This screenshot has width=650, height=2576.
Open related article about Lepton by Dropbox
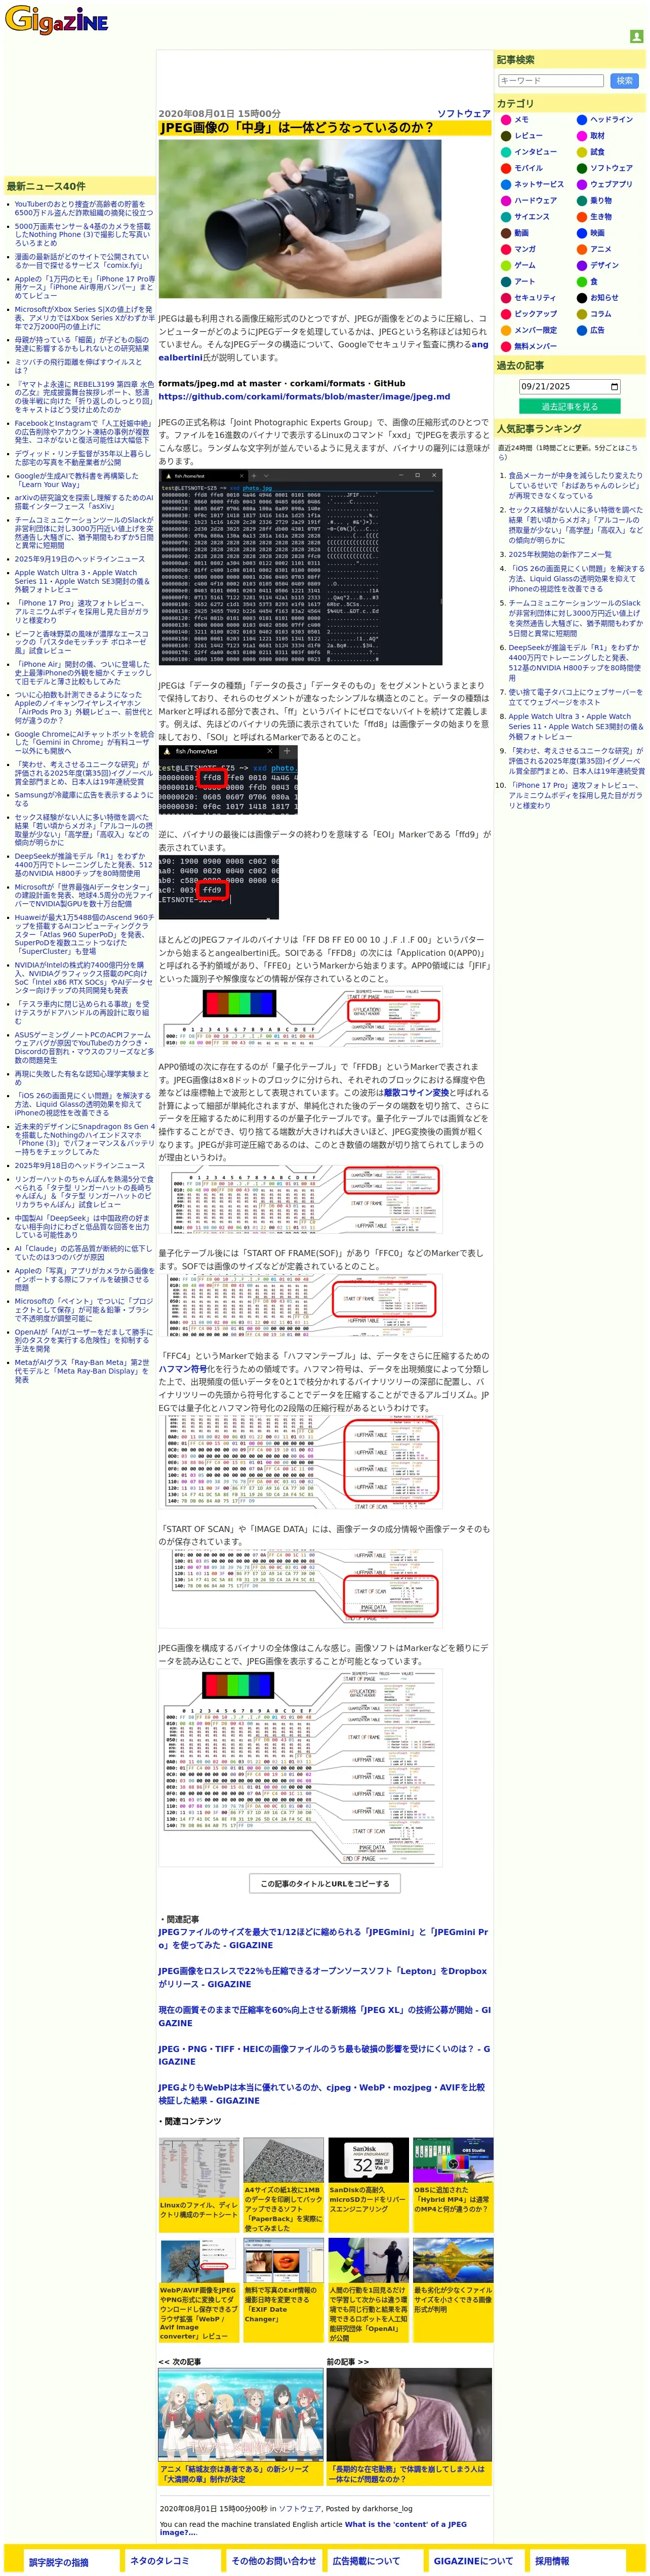[323, 1978]
